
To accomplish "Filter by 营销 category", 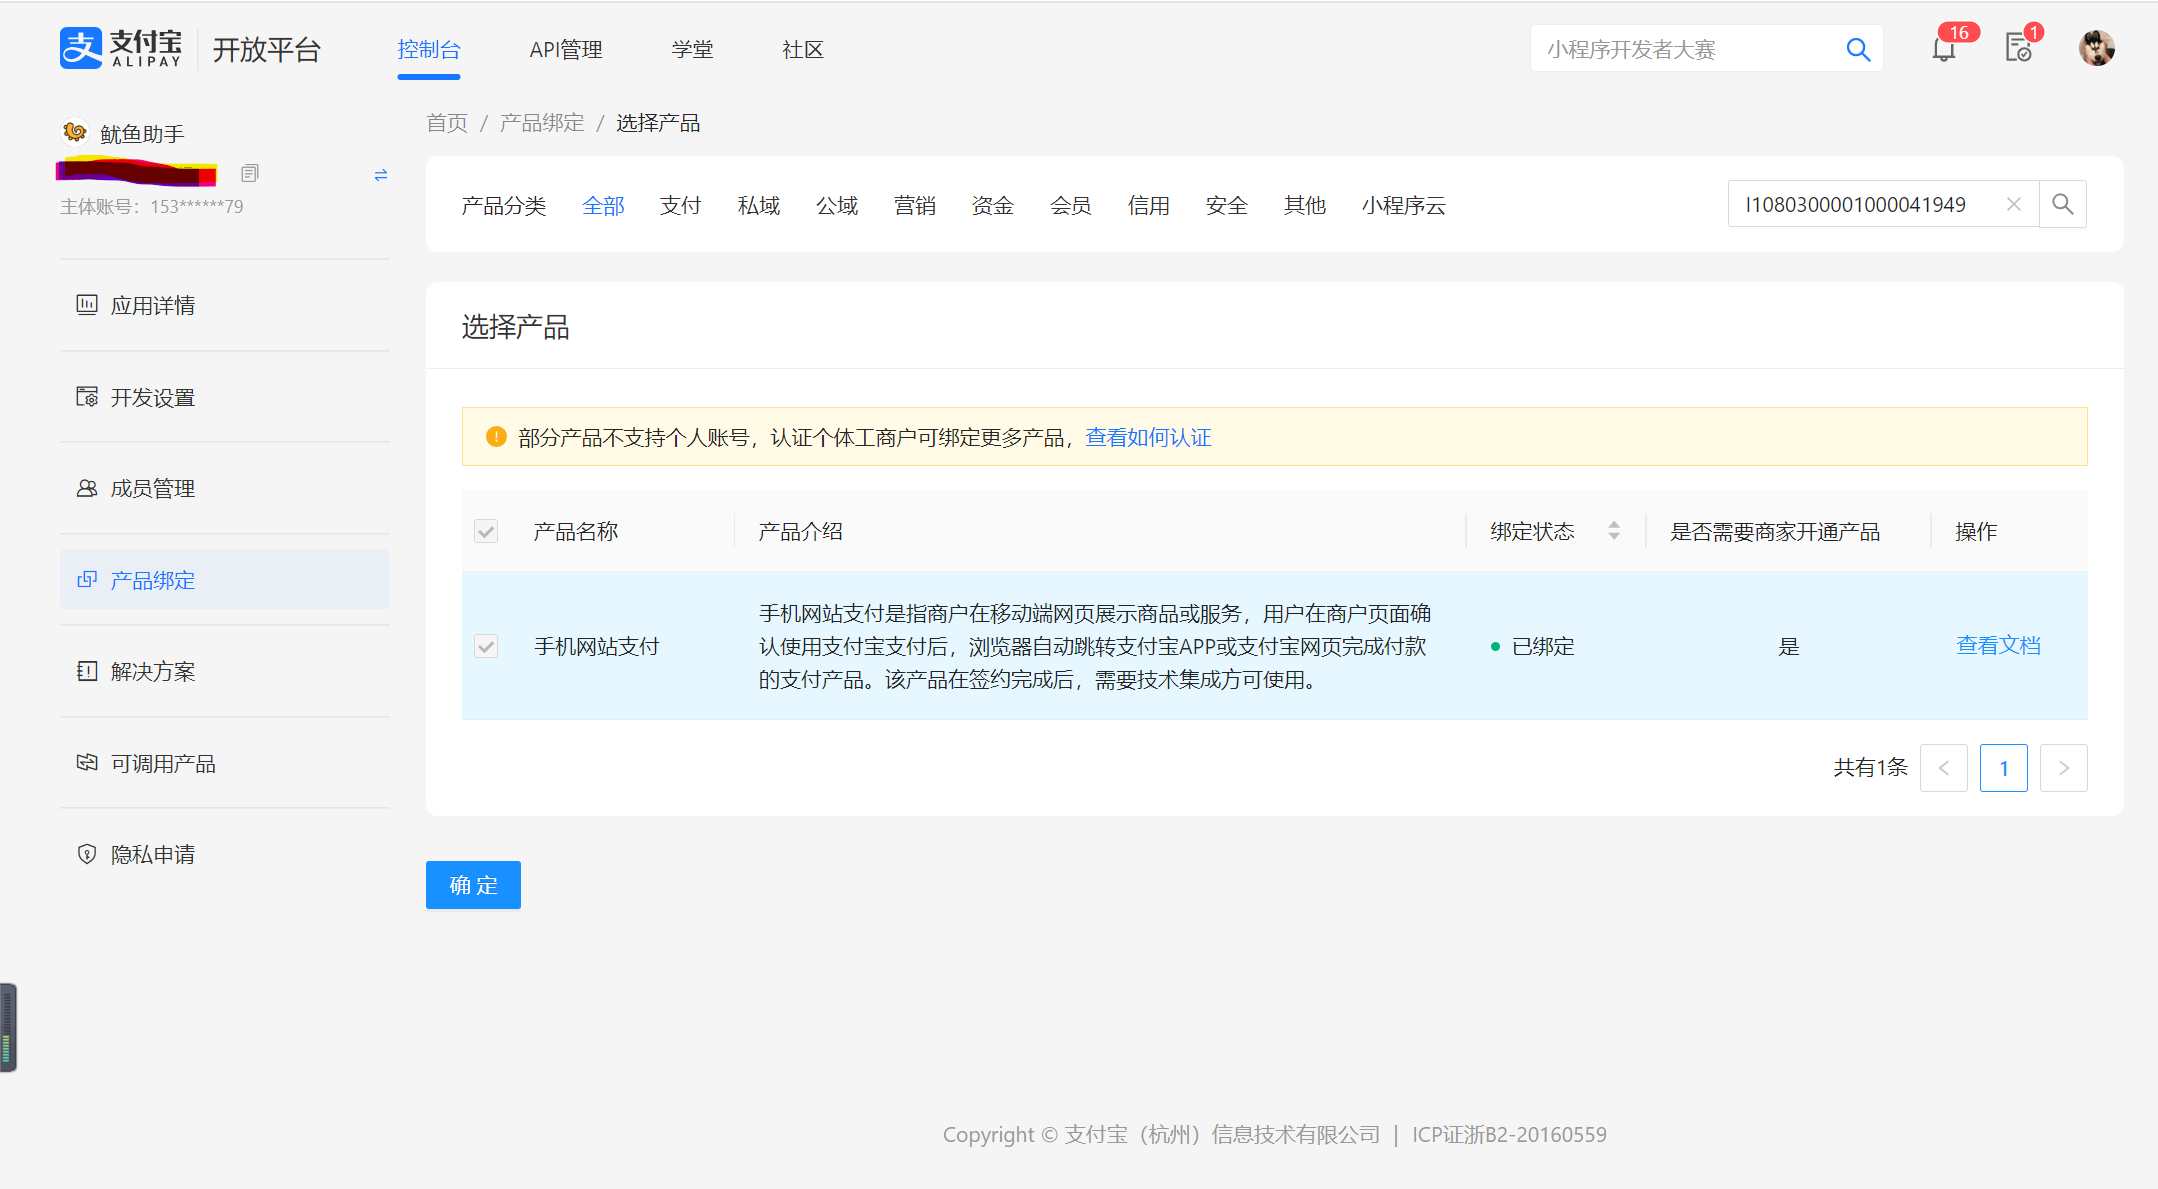I will coord(915,205).
